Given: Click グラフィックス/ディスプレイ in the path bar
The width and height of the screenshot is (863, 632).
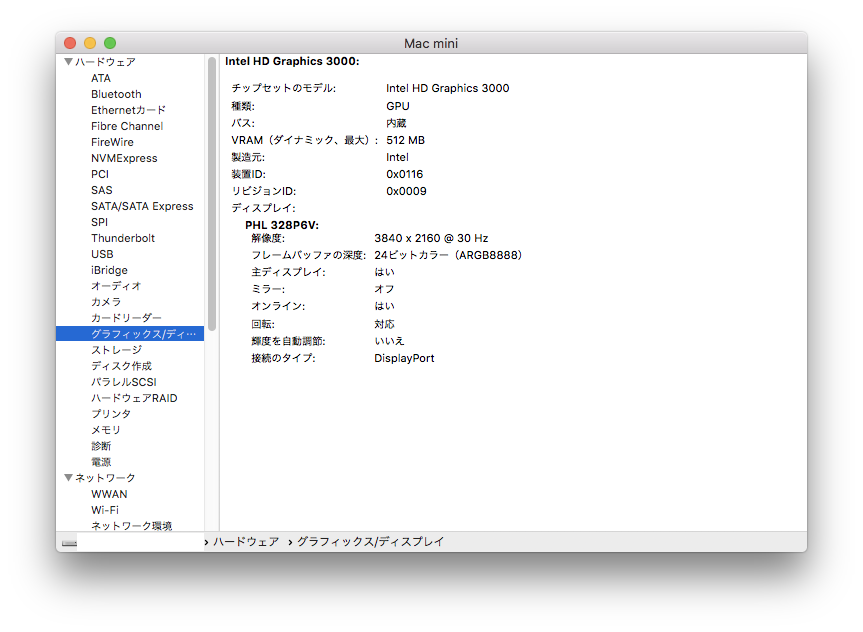Looking at the screenshot, I should pos(370,541).
